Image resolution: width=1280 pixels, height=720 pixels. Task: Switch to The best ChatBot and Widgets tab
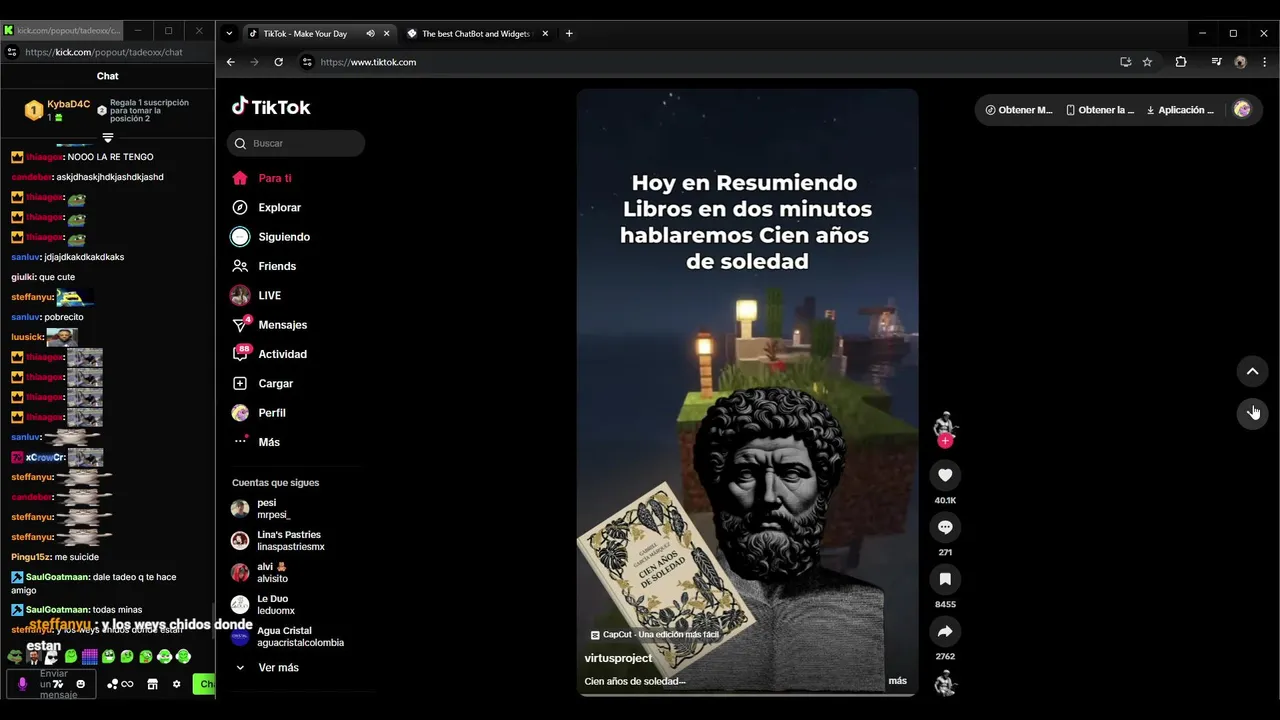[x=475, y=33]
